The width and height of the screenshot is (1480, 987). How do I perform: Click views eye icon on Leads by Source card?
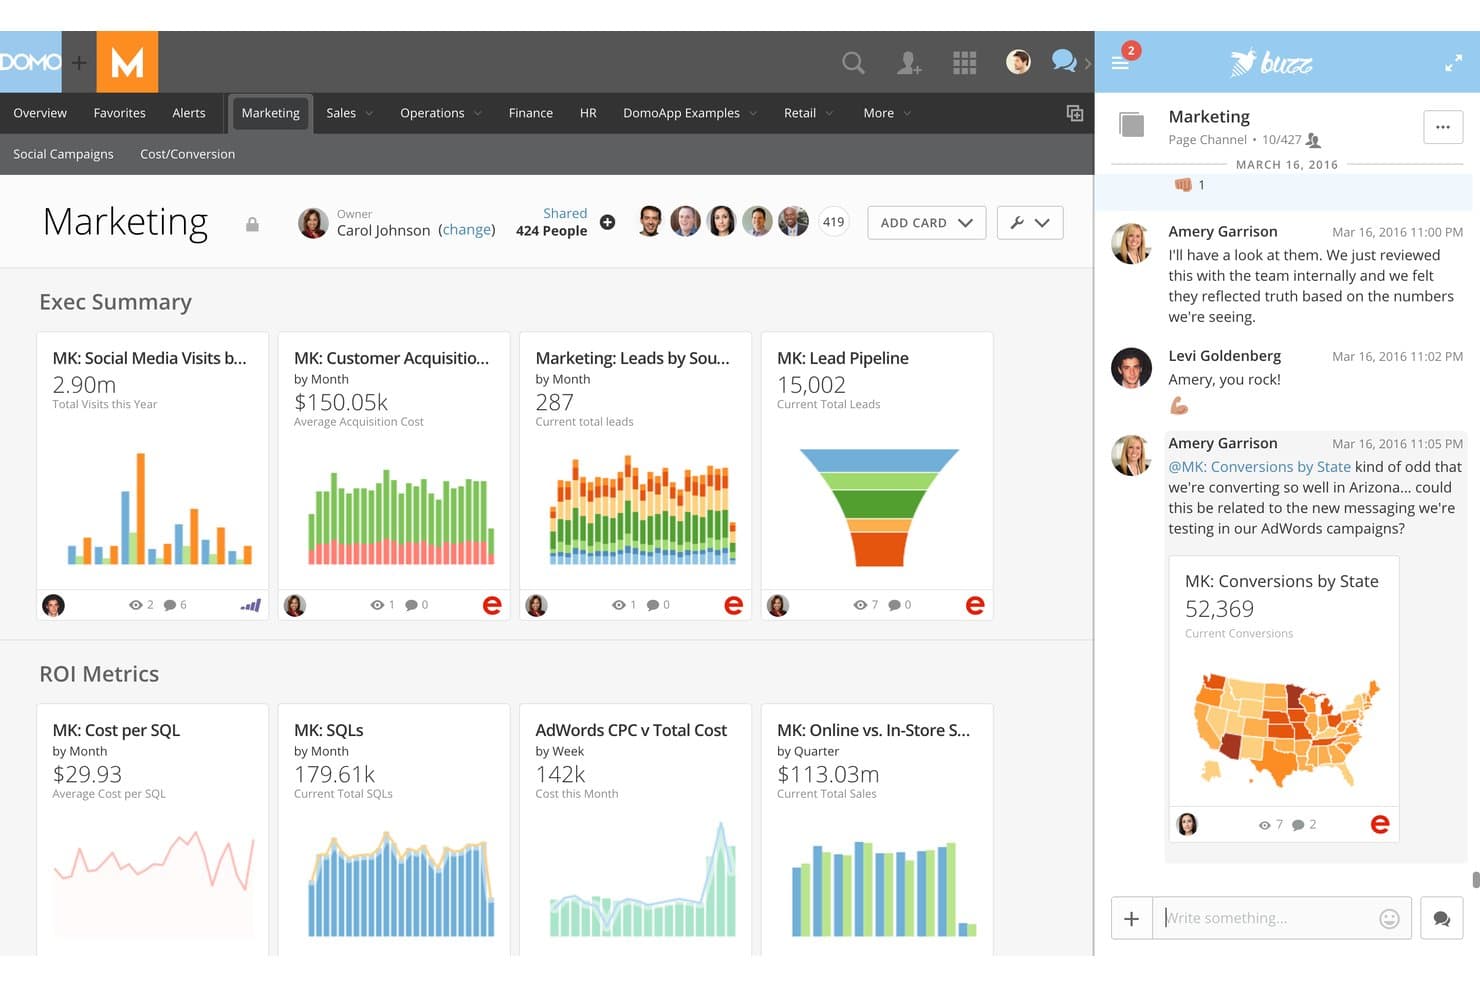(x=619, y=605)
